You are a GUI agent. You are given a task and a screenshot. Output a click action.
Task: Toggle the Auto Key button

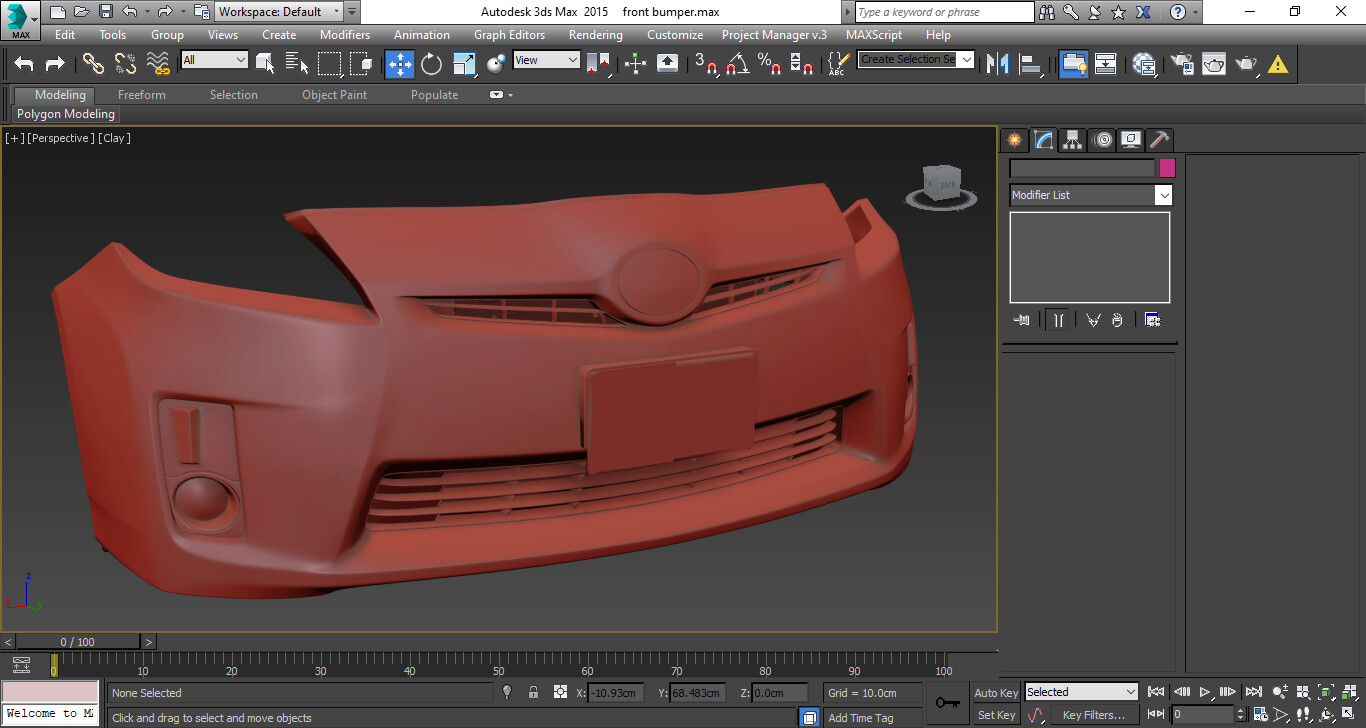(x=996, y=693)
